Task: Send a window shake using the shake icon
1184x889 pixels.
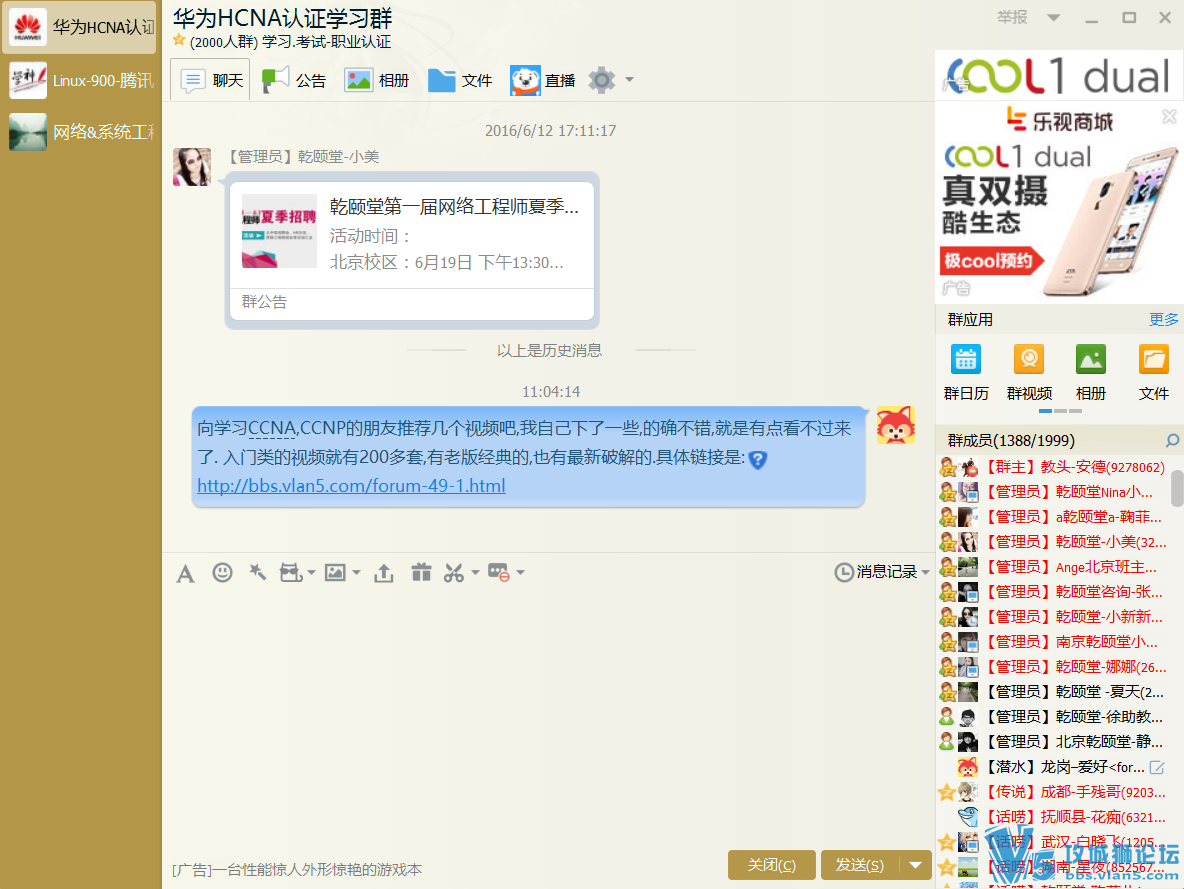Action: [257, 573]
